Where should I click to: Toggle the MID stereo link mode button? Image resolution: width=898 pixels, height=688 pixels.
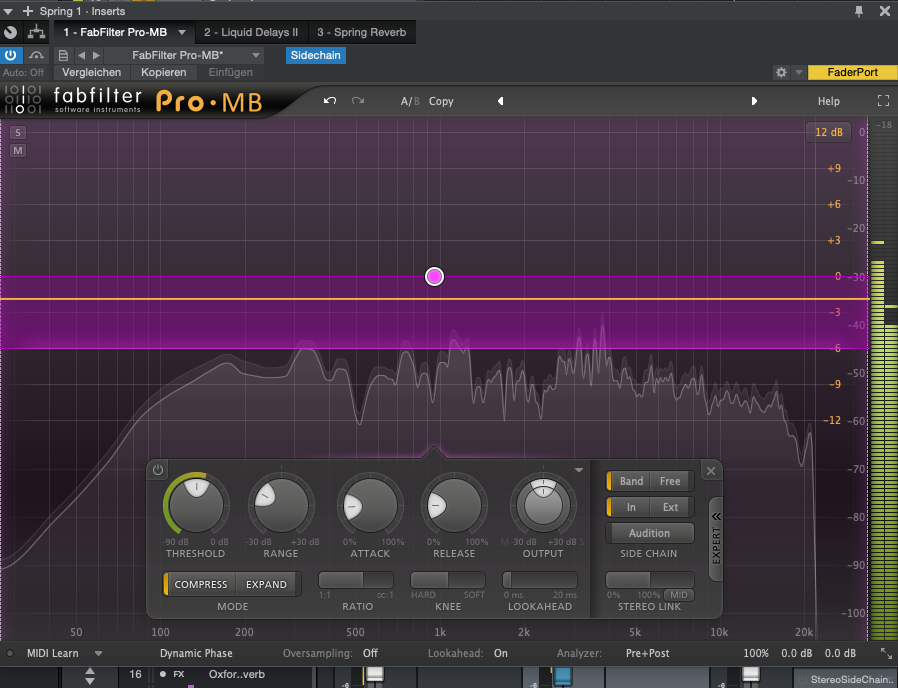[x=679, y=595]
